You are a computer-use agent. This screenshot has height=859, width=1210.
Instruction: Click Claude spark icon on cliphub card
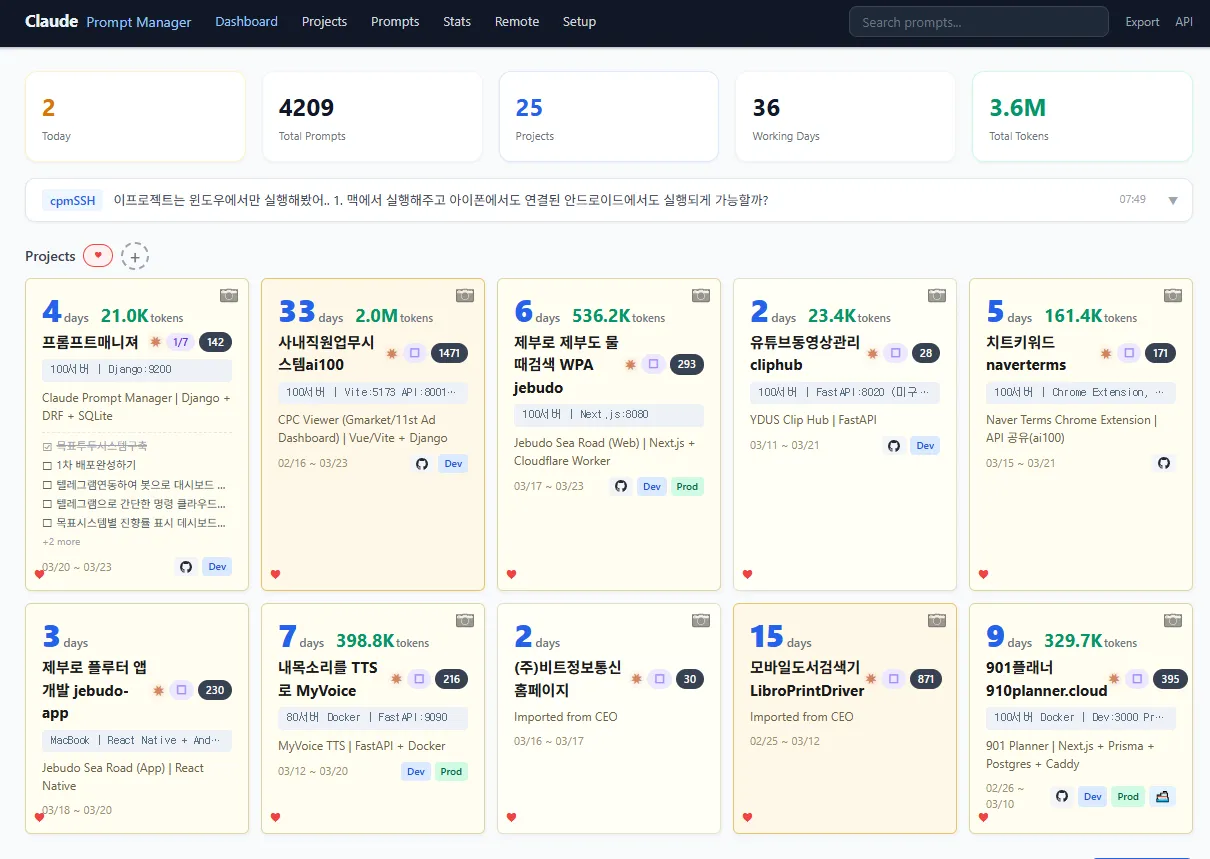tap(872, 353)
